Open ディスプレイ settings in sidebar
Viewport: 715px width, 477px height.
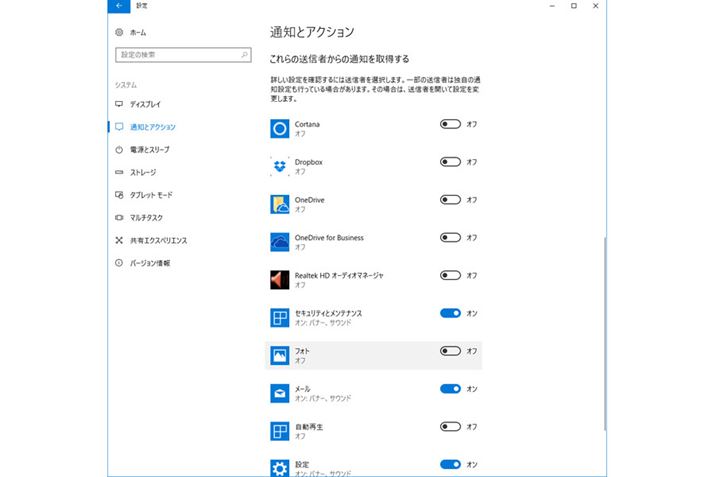pos(144,104)
